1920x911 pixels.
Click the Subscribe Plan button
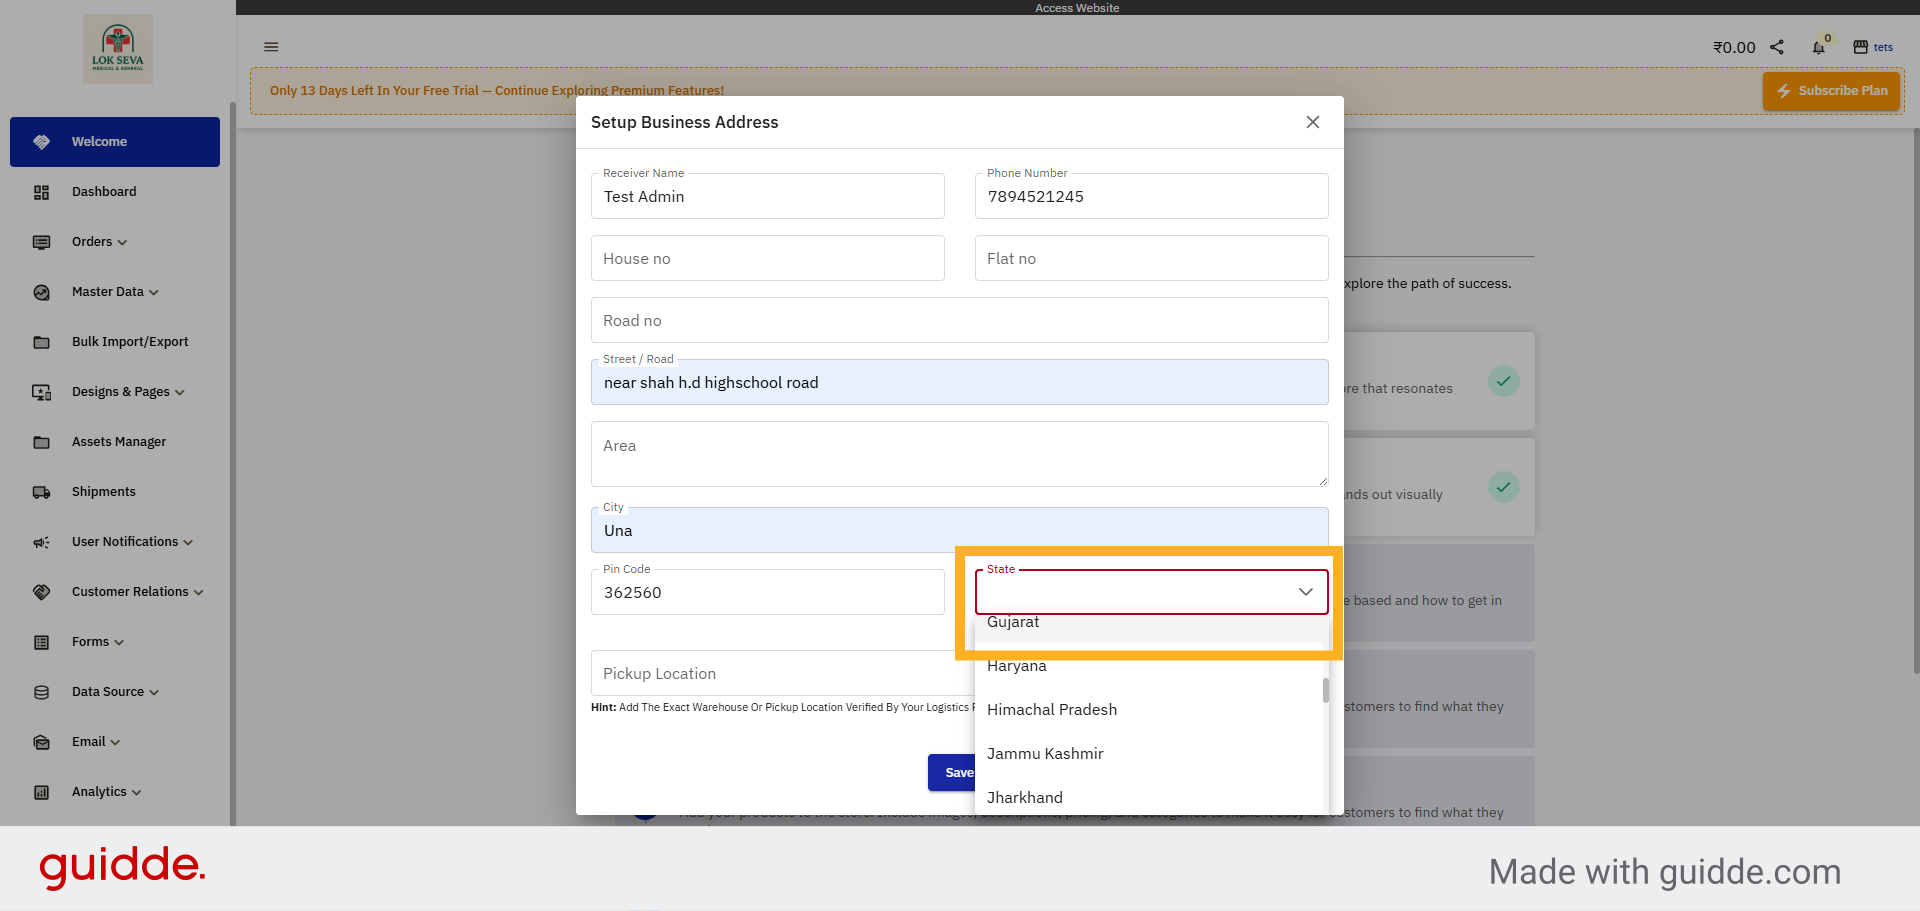(x=1831, y=91)
